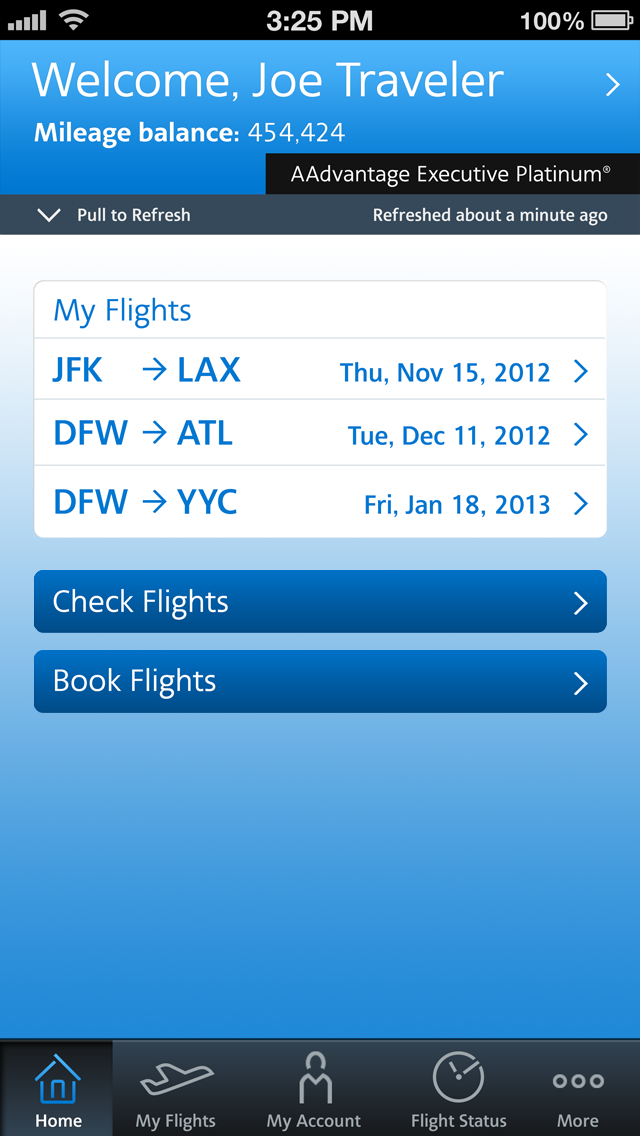This screenshot has width=640, height=1136.
Task: Tap the AAdvantage Executive Platinum banner
Action: (452, 174)
